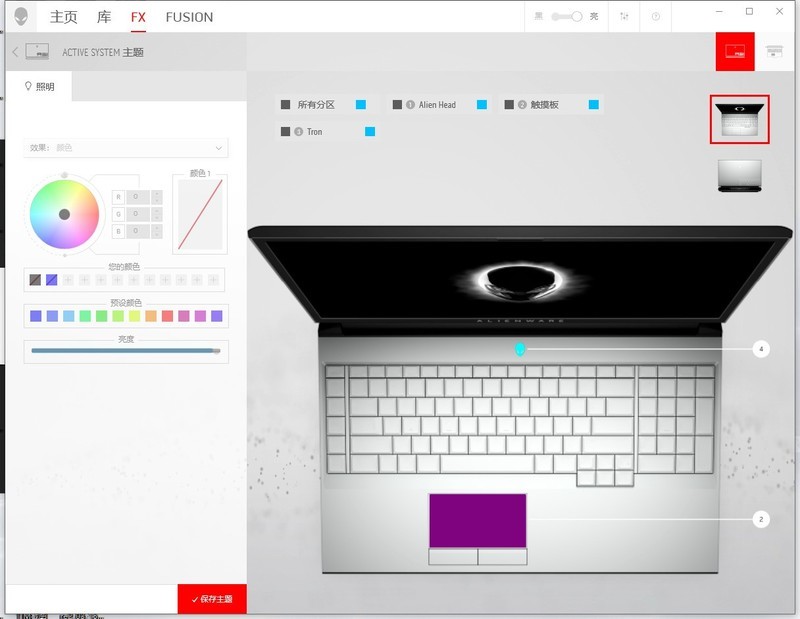Check the Alien Head zone checkbox
The width and height of the screenshot is (800, 619).
tap(397, 105)
